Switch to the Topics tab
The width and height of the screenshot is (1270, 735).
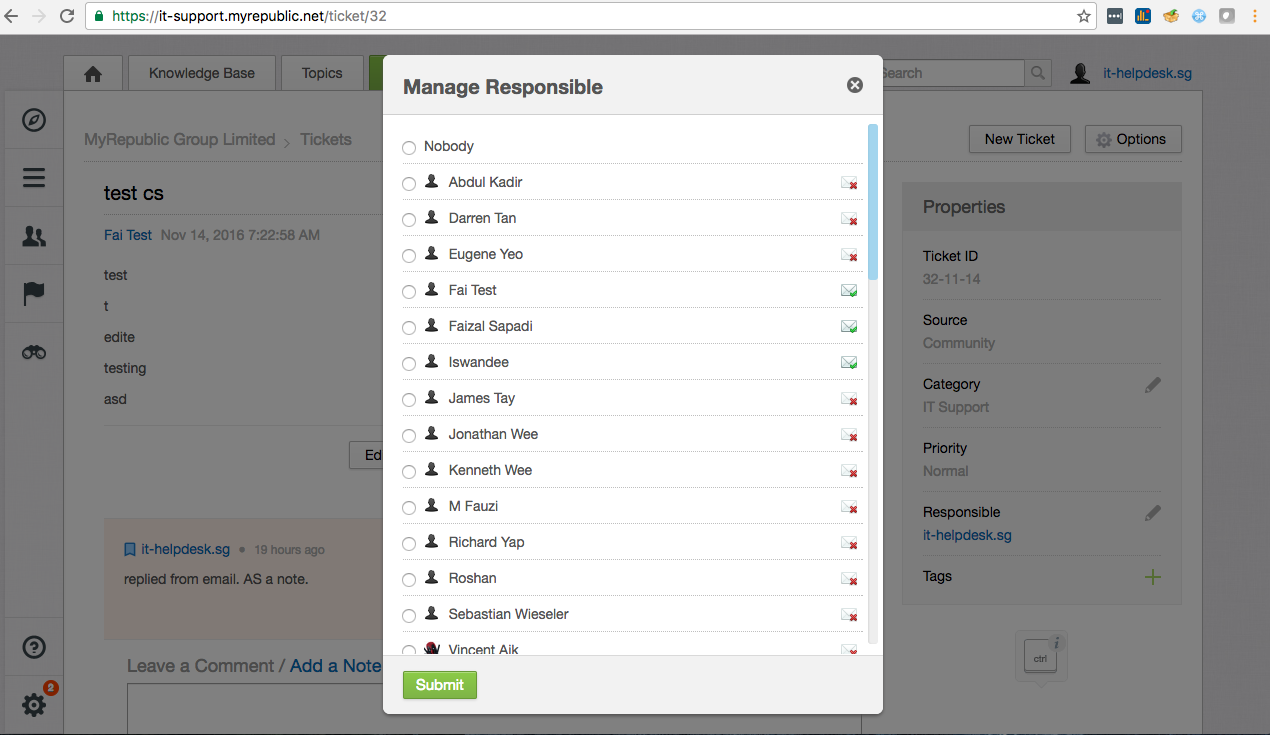tap(322, 74)
